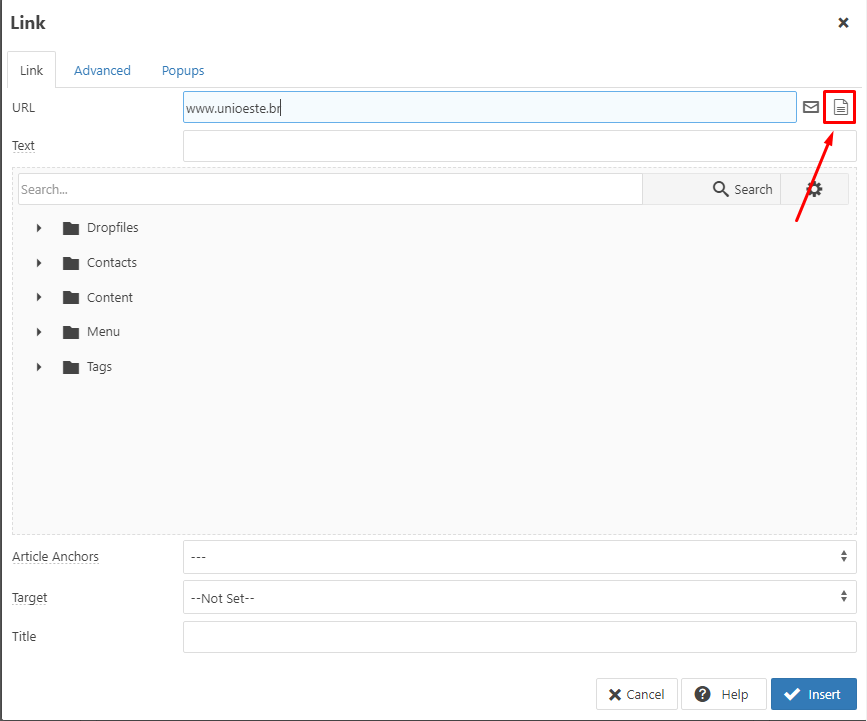This screenshot has height=721, width=867.
Task: Switch to the Popups tab
Action: click(x=183, y=70)
